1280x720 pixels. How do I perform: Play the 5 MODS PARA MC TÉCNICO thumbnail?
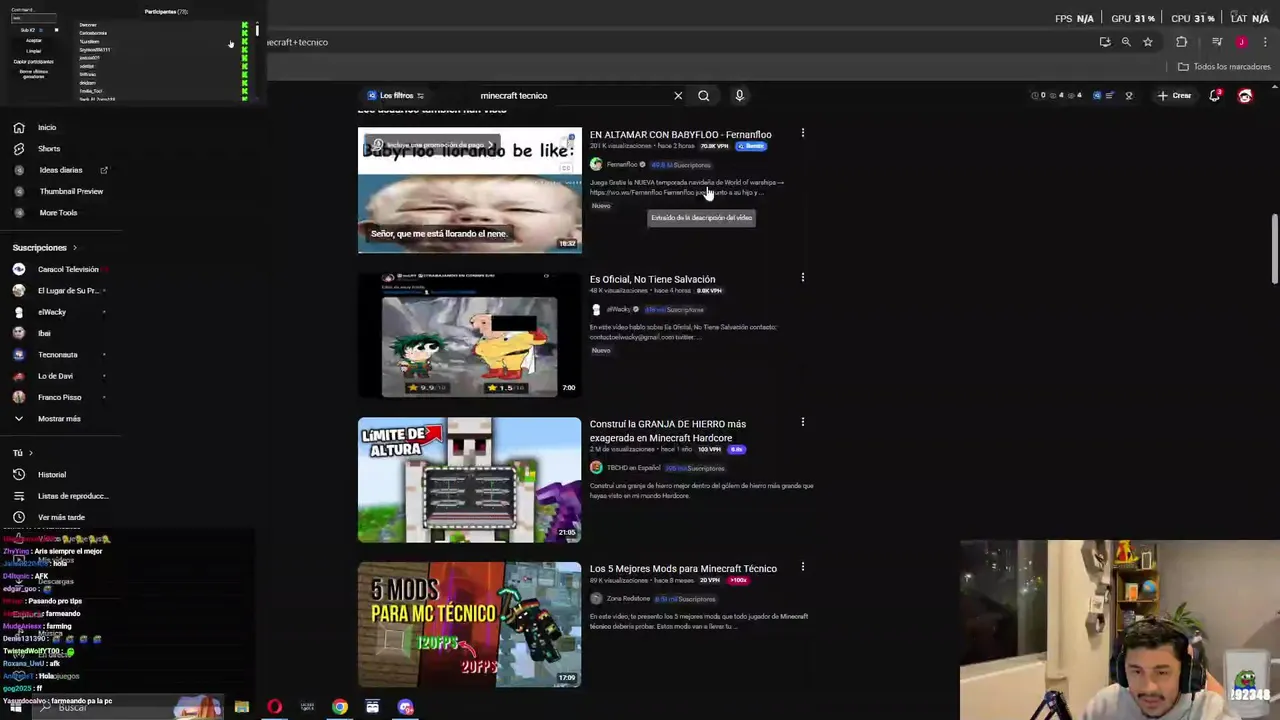point(469,625)
